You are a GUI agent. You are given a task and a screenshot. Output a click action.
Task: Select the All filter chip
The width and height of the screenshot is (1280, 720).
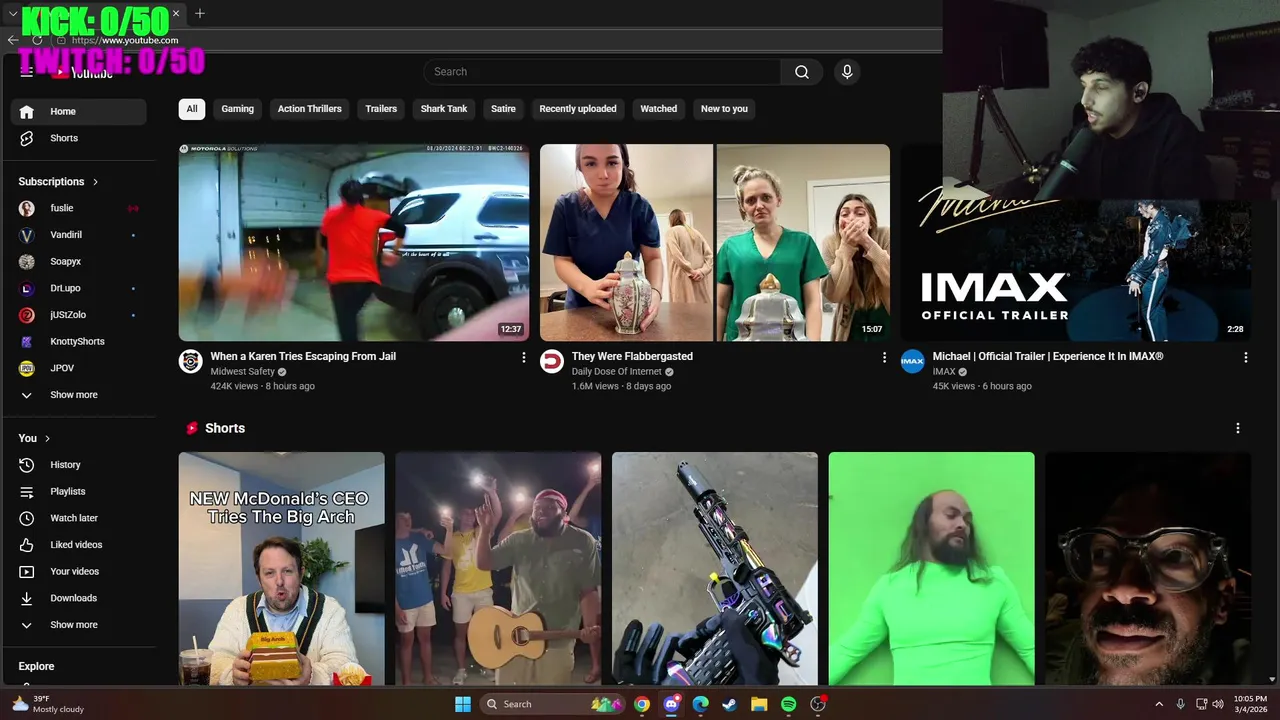pyautogui.click(x=192, y=109)
